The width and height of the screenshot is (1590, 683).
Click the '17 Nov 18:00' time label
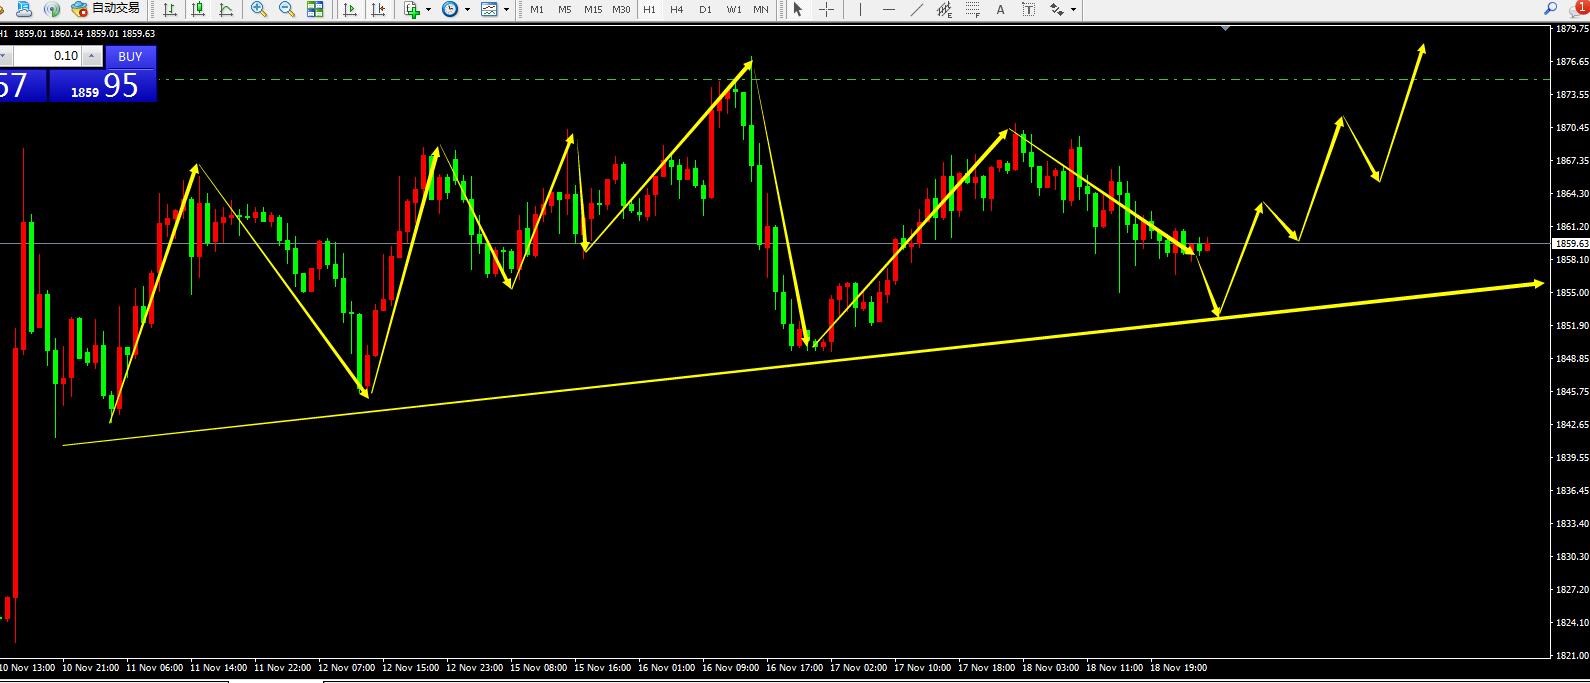pos(986,667)
